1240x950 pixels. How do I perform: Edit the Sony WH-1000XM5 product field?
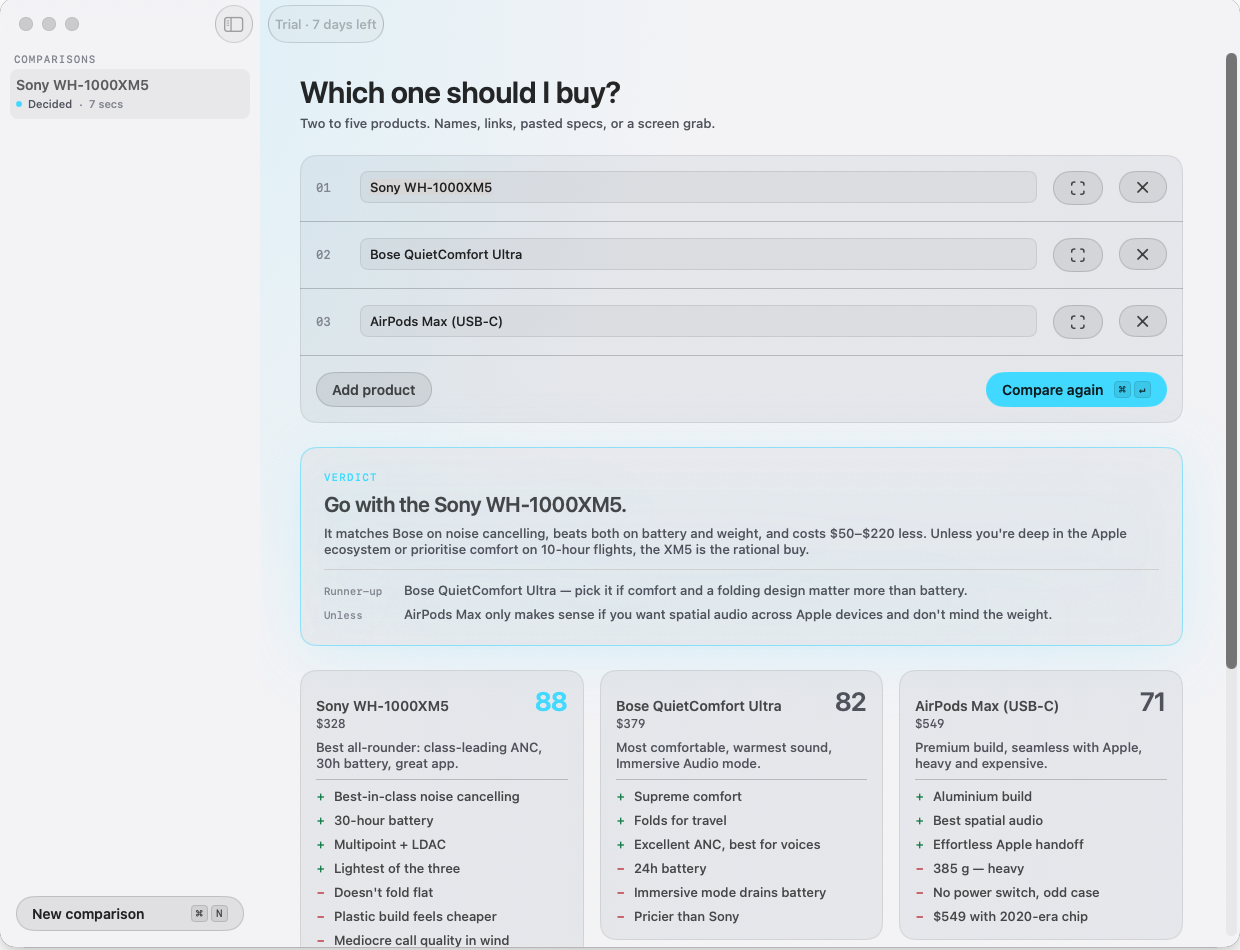[698, 187]
